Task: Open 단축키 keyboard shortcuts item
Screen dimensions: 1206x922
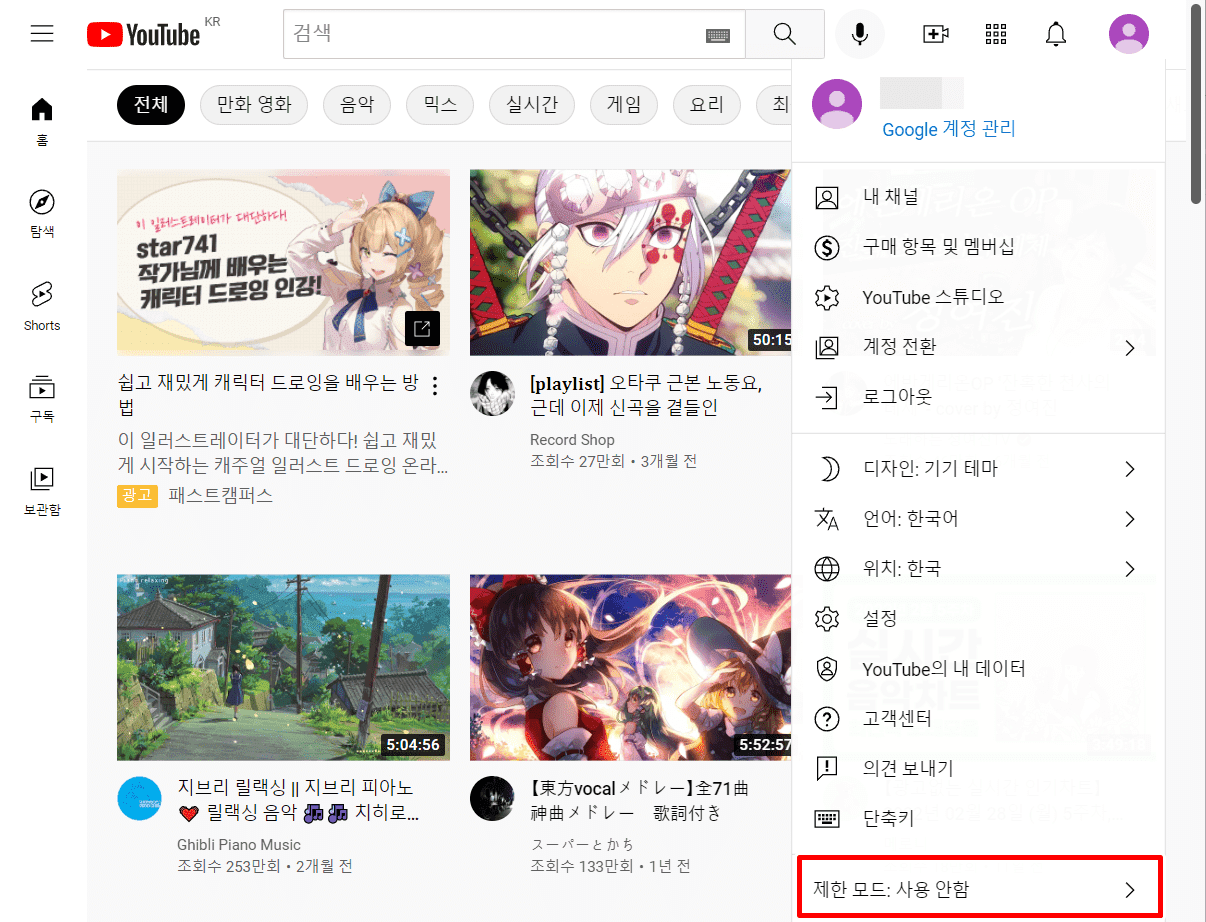Action: [x=978, y=818]
